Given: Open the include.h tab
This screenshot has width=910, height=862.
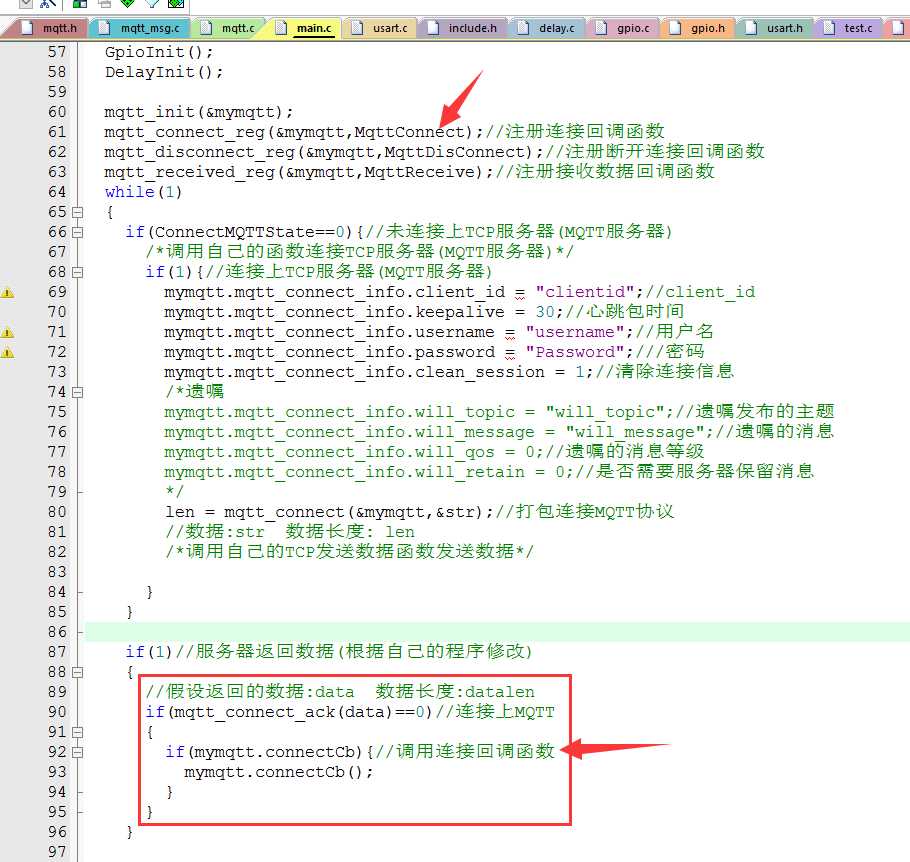Looking at the screenshot, I should pos(462,28).
